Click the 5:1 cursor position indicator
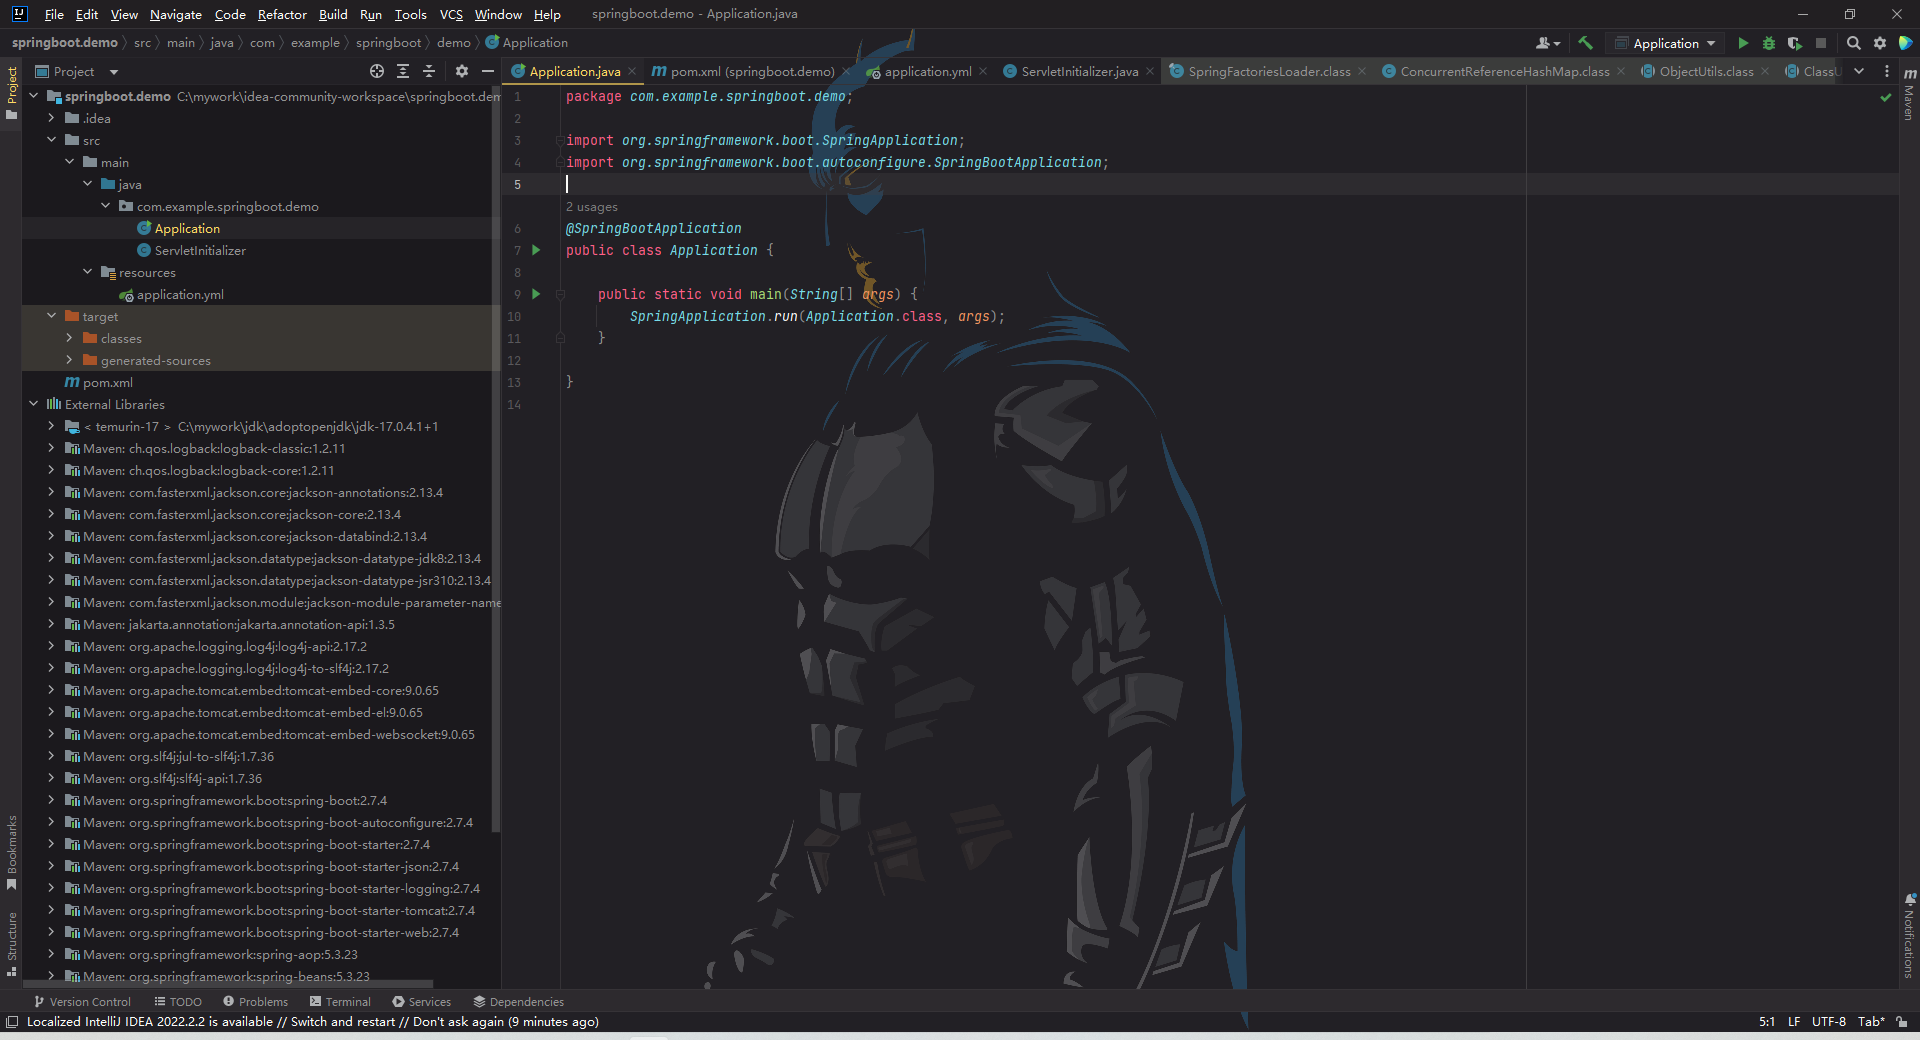This screenshot has width=1920, height=1040. [1767, 1021]
